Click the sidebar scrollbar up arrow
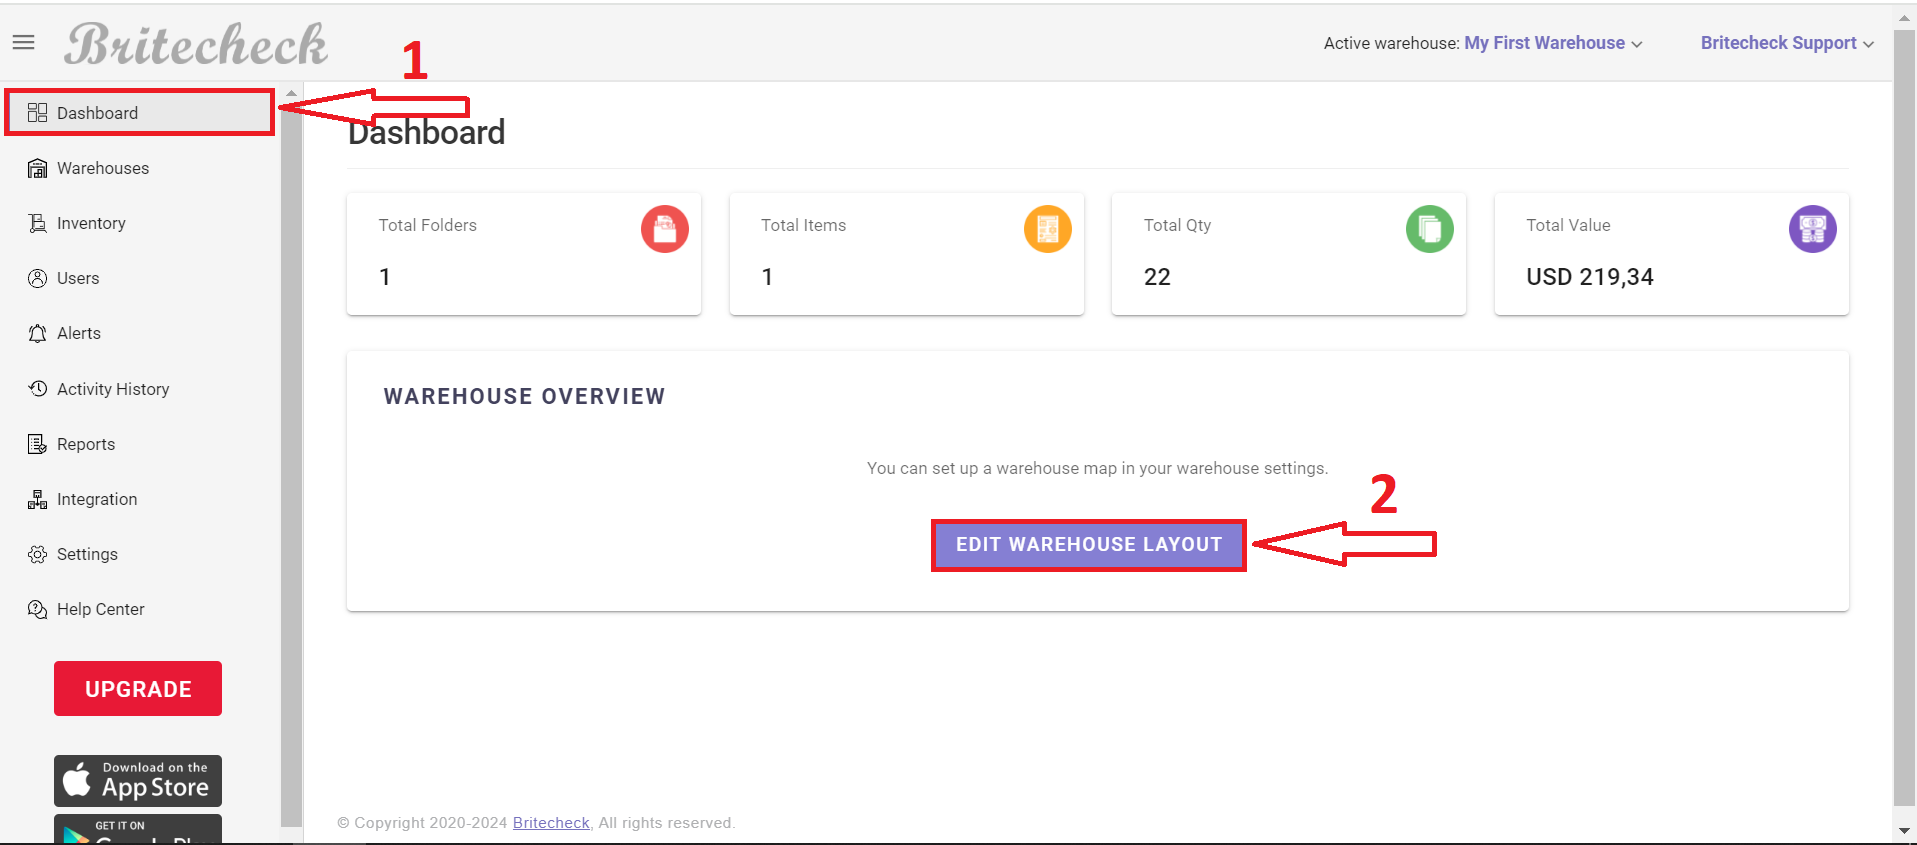Image resolution: width=1917 pixels, height=845 pixels. 291,93
